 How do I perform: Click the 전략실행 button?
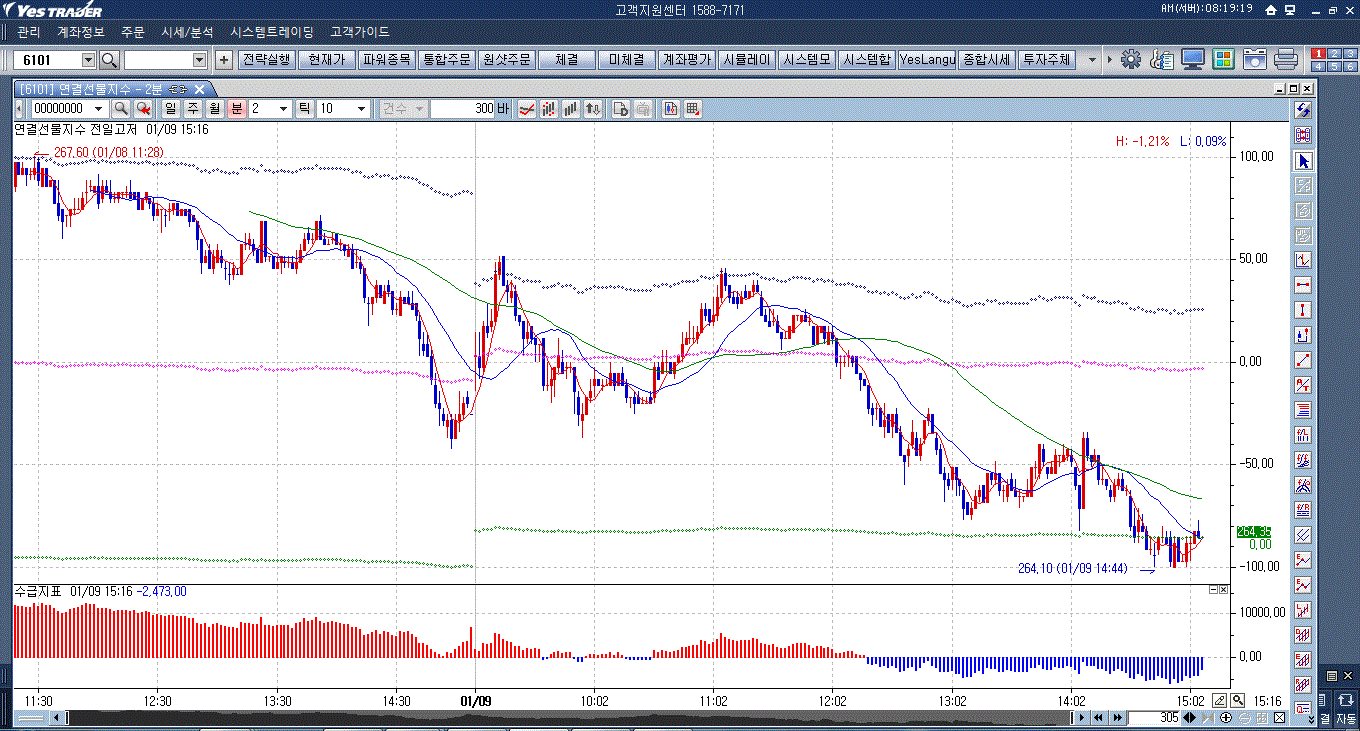(267, 60)
